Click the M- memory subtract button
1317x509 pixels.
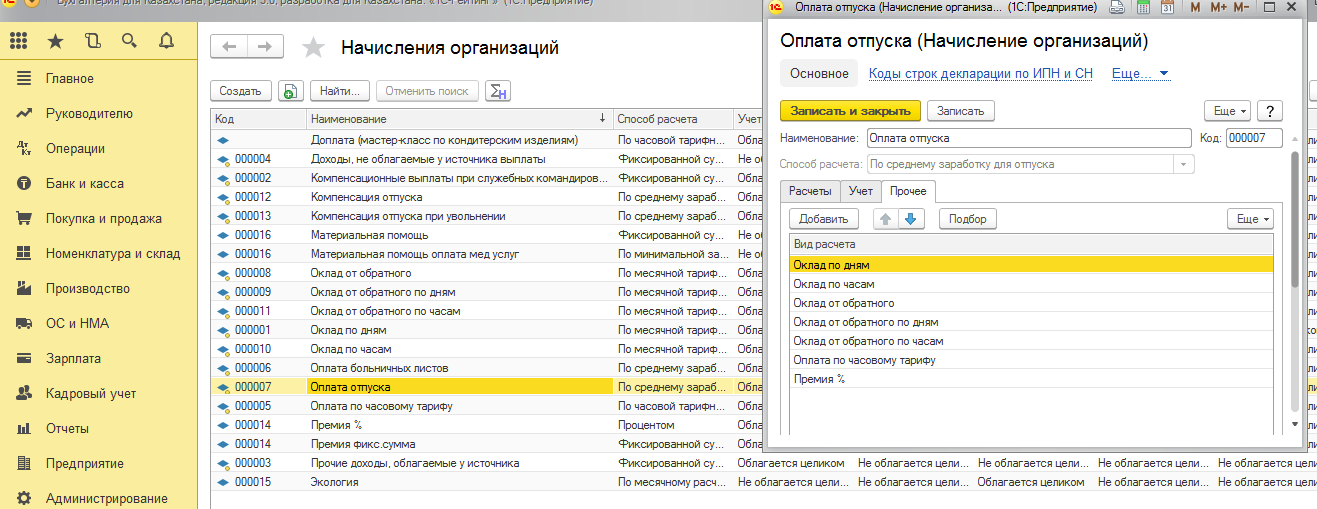[1241, 7]
